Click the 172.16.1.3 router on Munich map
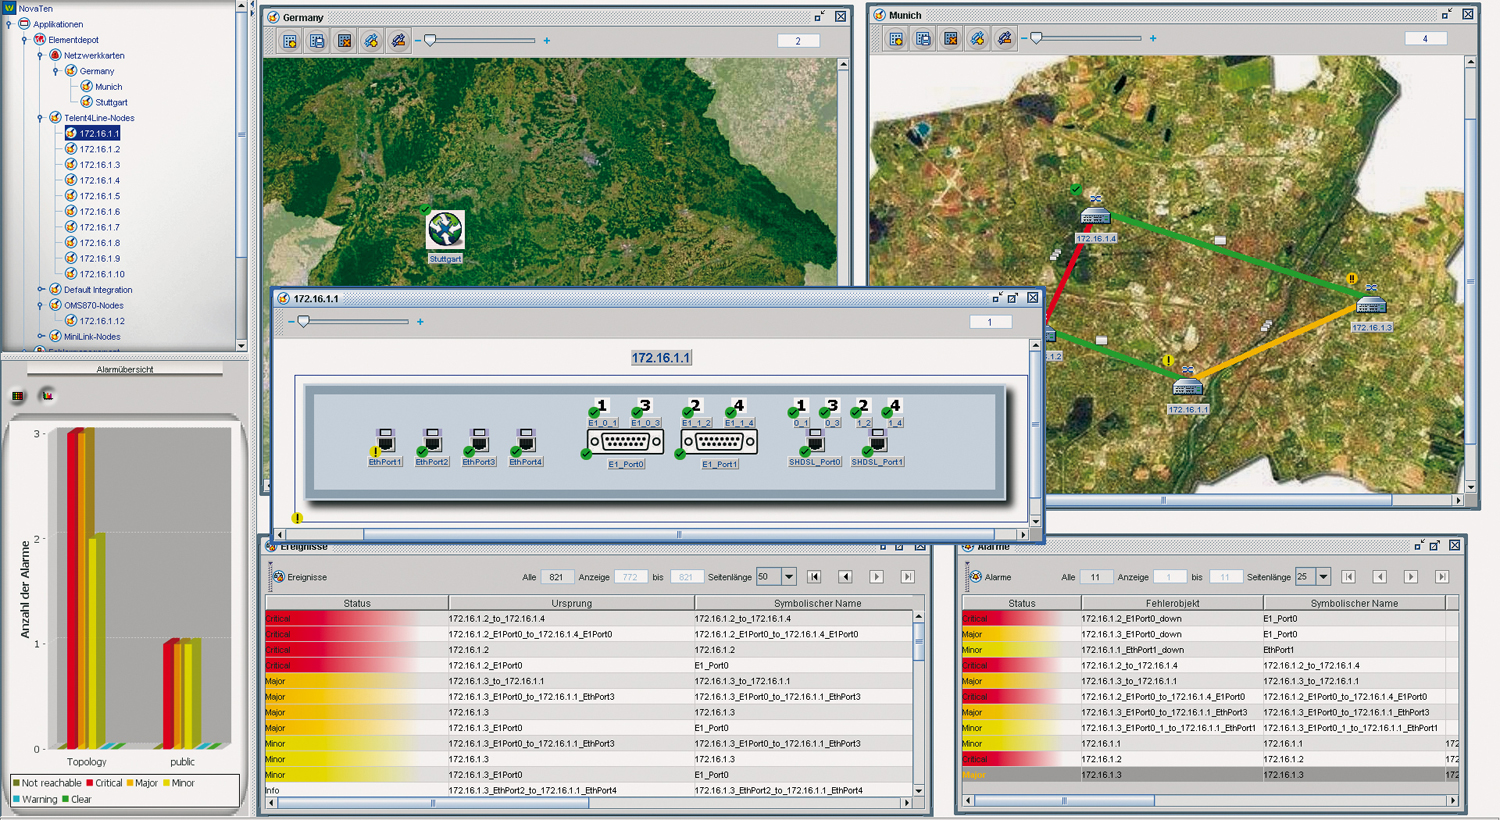This screenshot has height=820, width=1500. [1371, 305]
